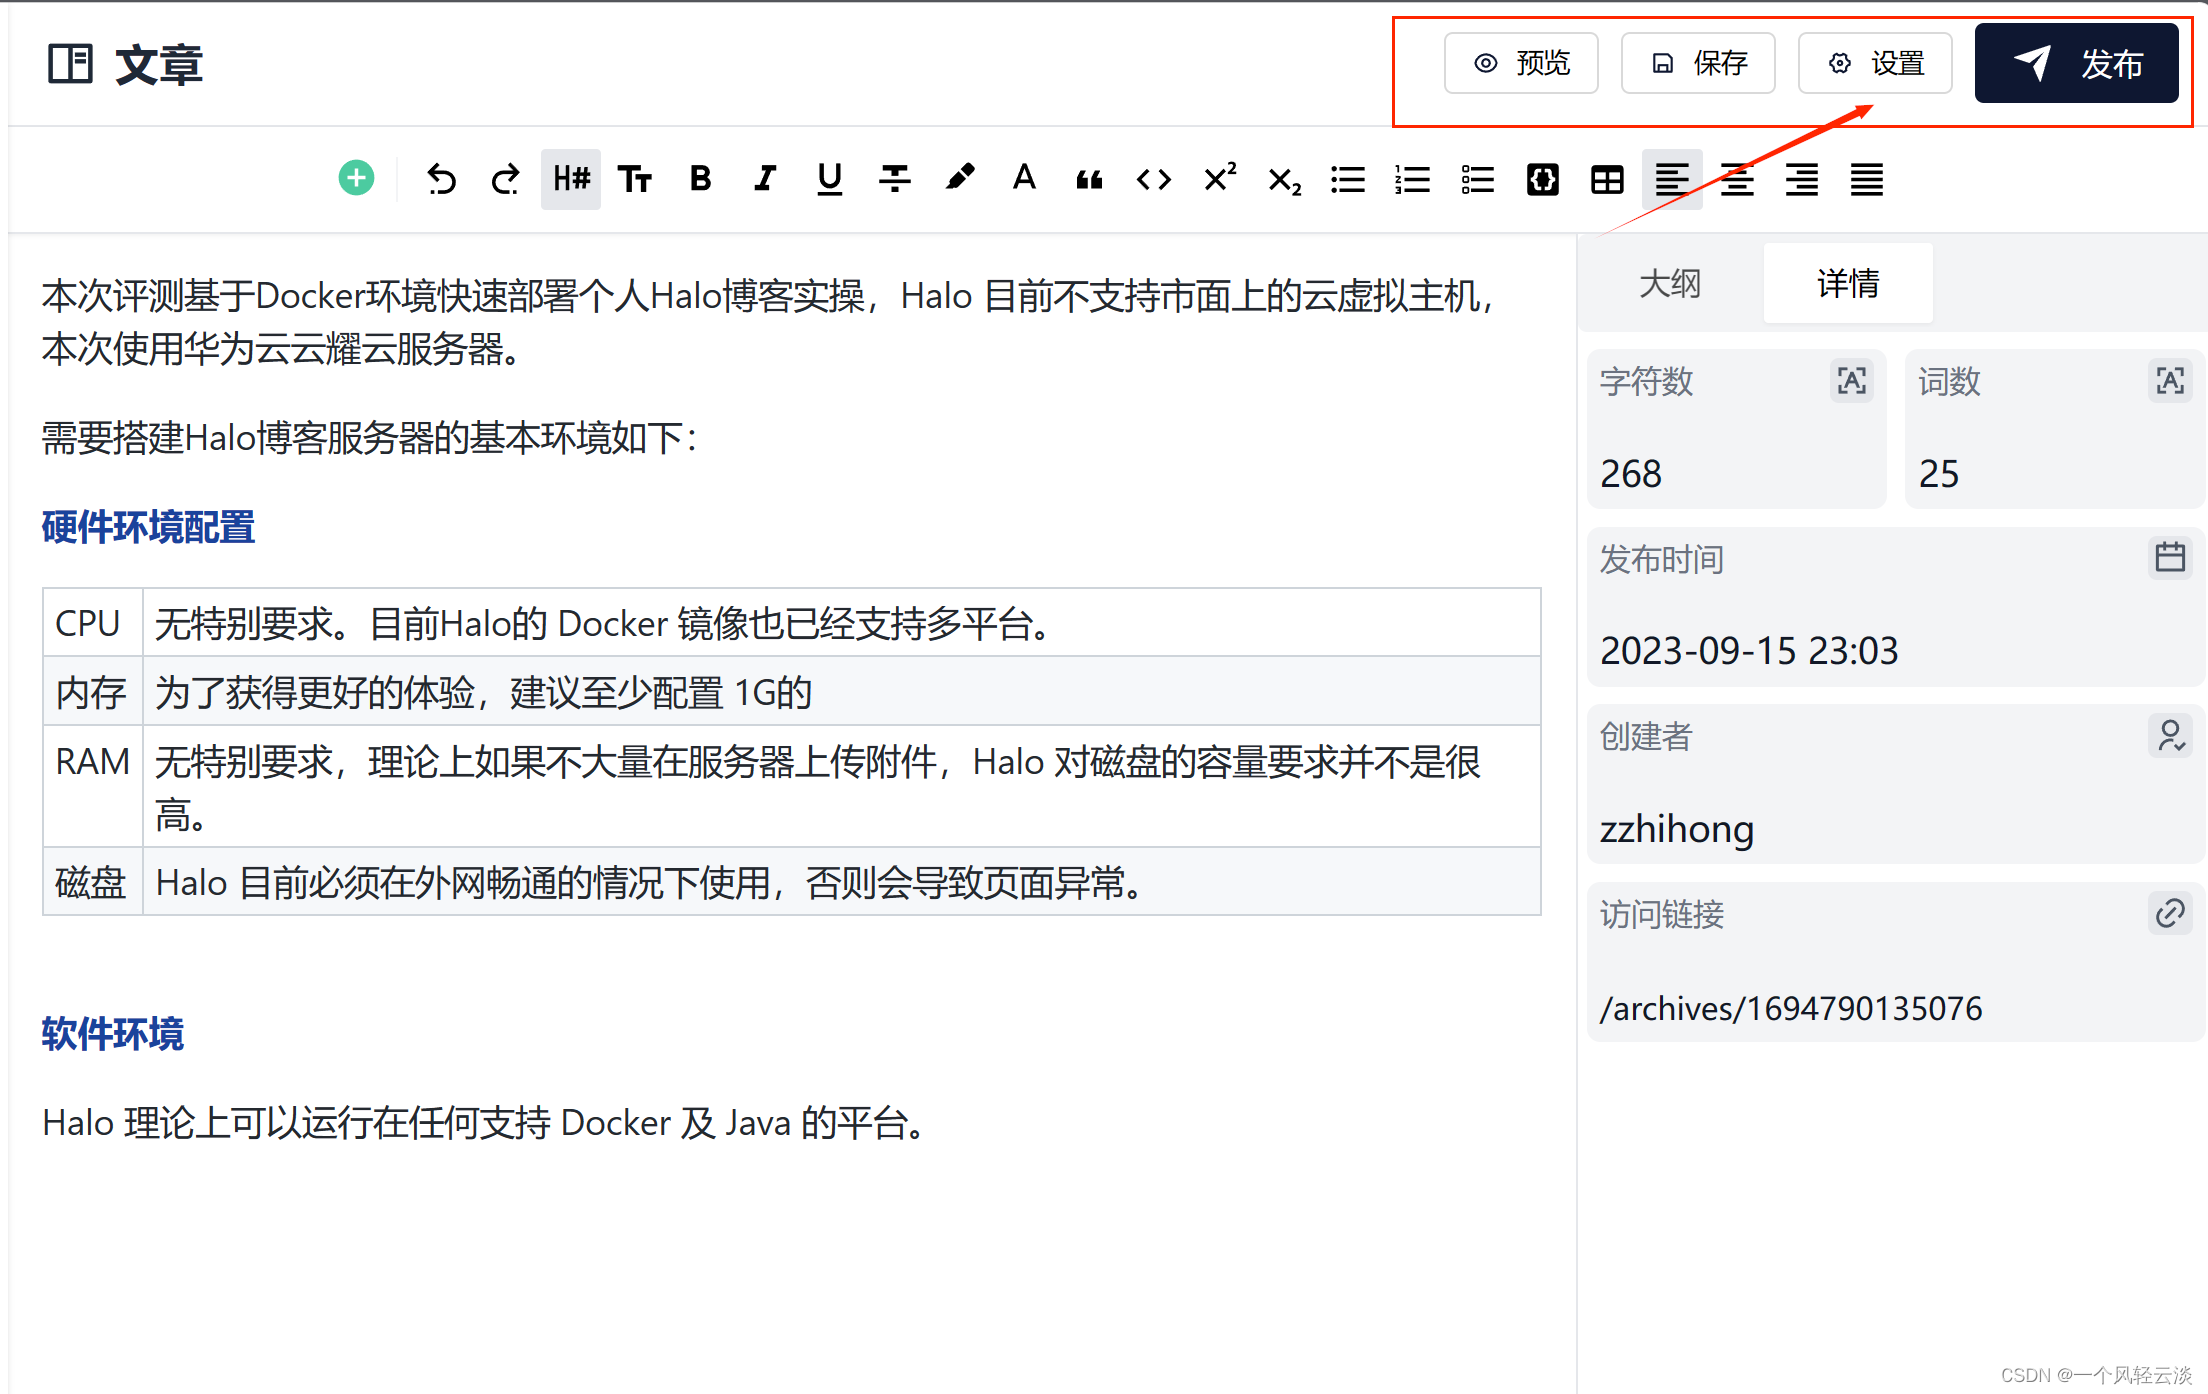
Task: Open the H# heading level dropdown
Action: (x=571, y=179)
